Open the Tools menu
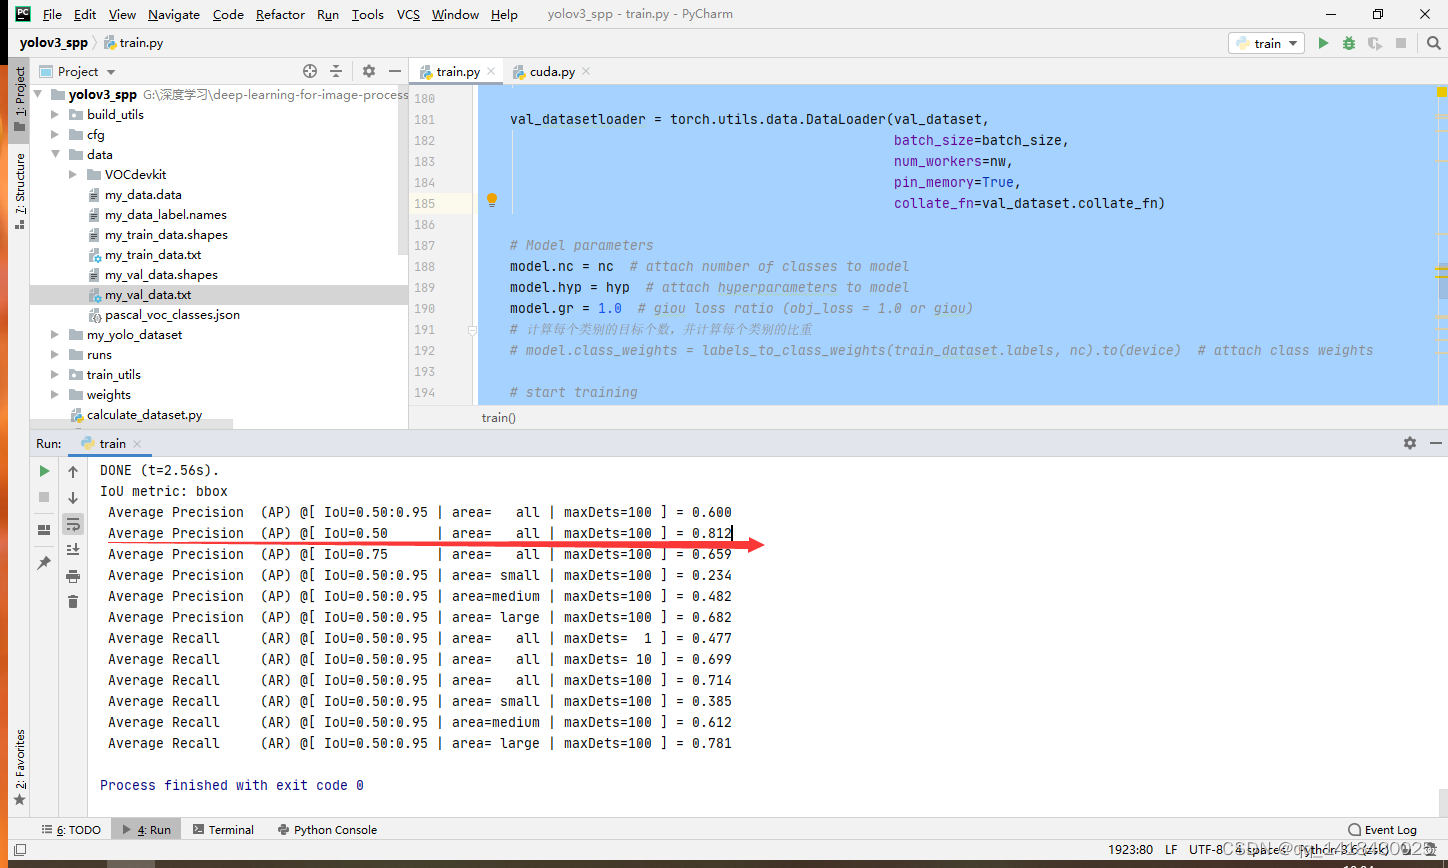Viewport: 1448px width, 868px height. pyautogui.click(x=368, y=14)
